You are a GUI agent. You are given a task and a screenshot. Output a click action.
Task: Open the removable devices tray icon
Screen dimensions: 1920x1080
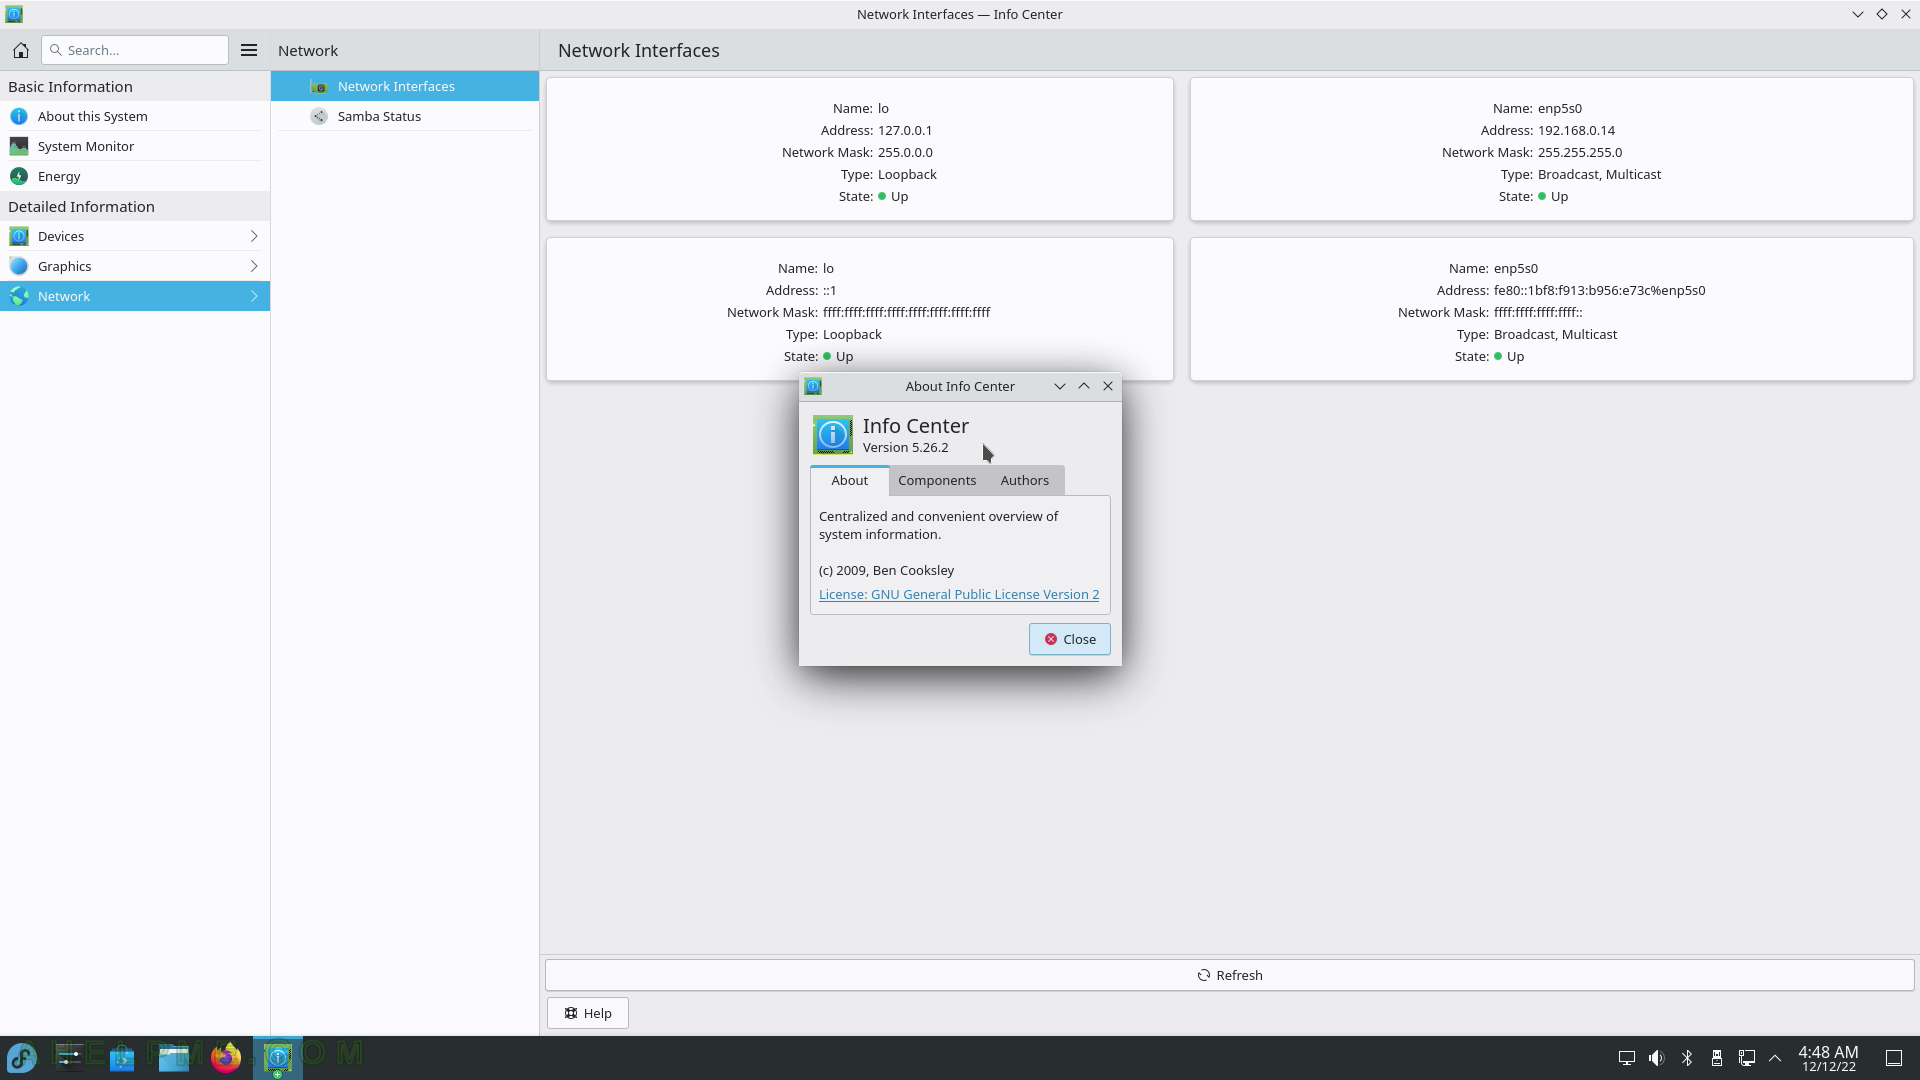pos(1717,1058)
